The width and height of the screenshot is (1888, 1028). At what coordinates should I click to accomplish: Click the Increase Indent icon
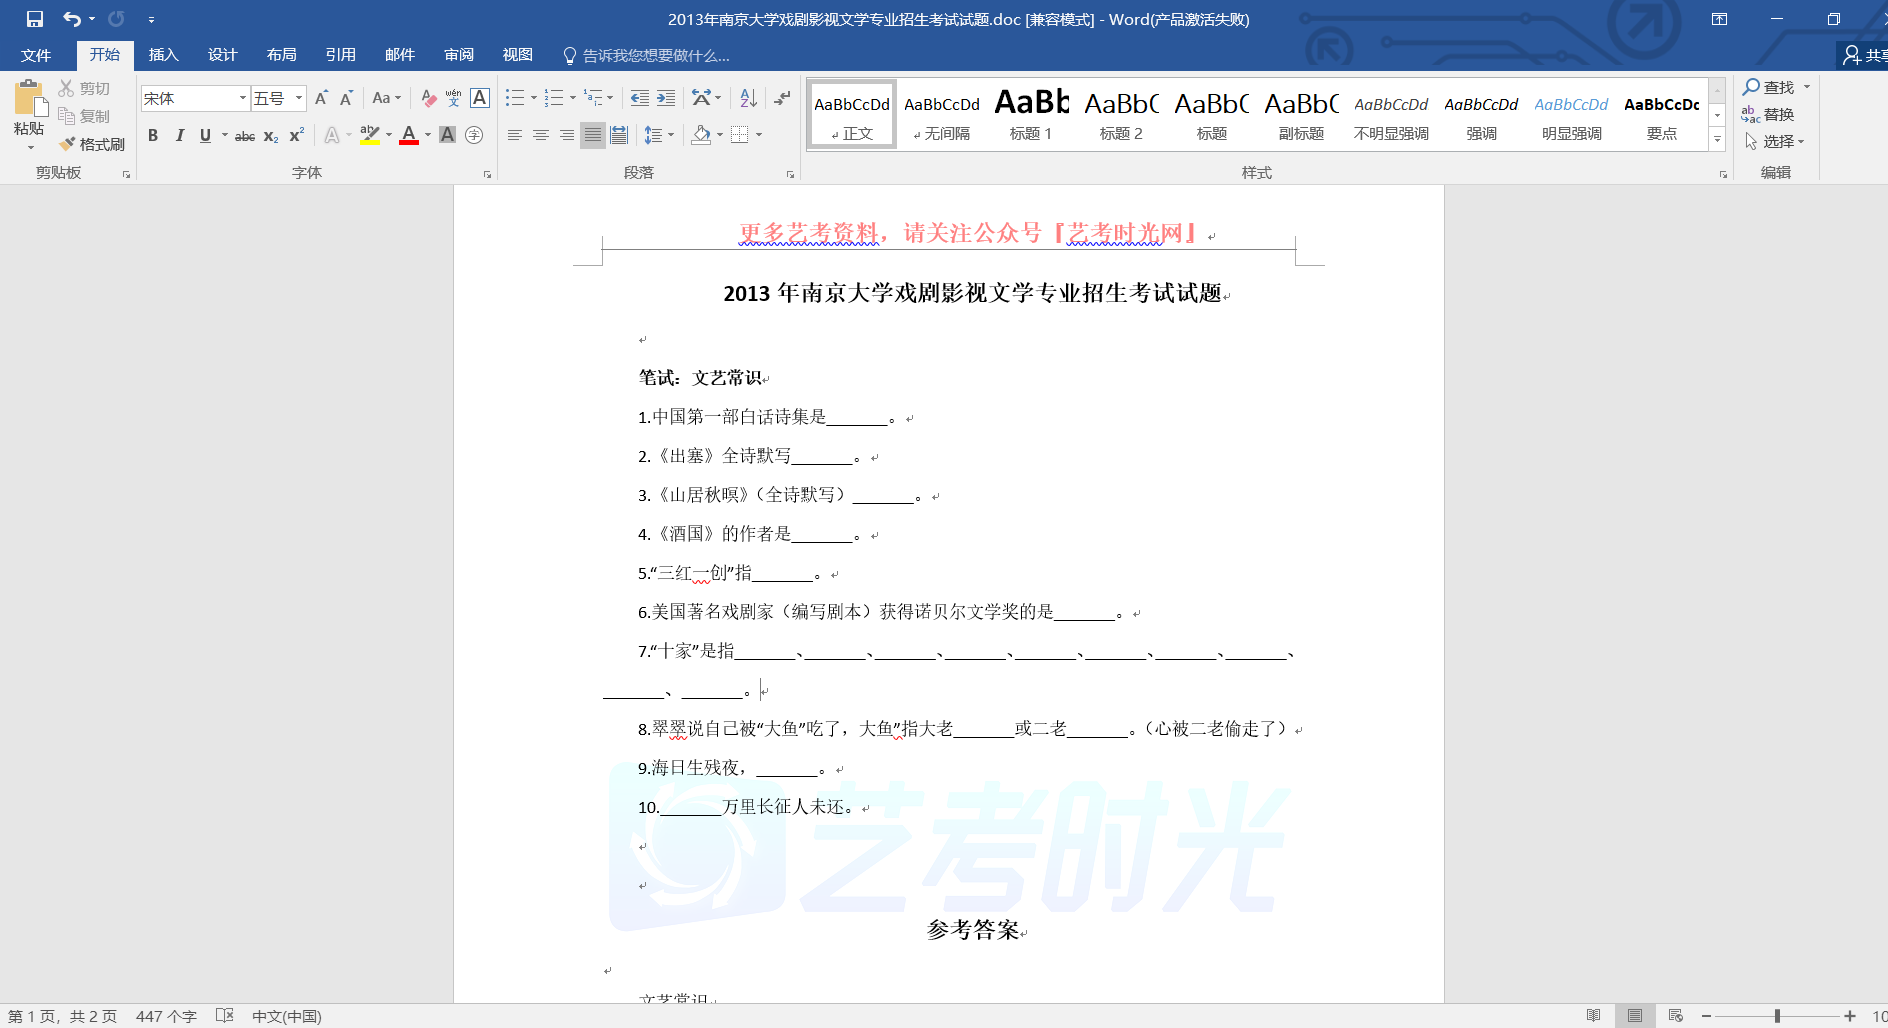pos(666,98)
